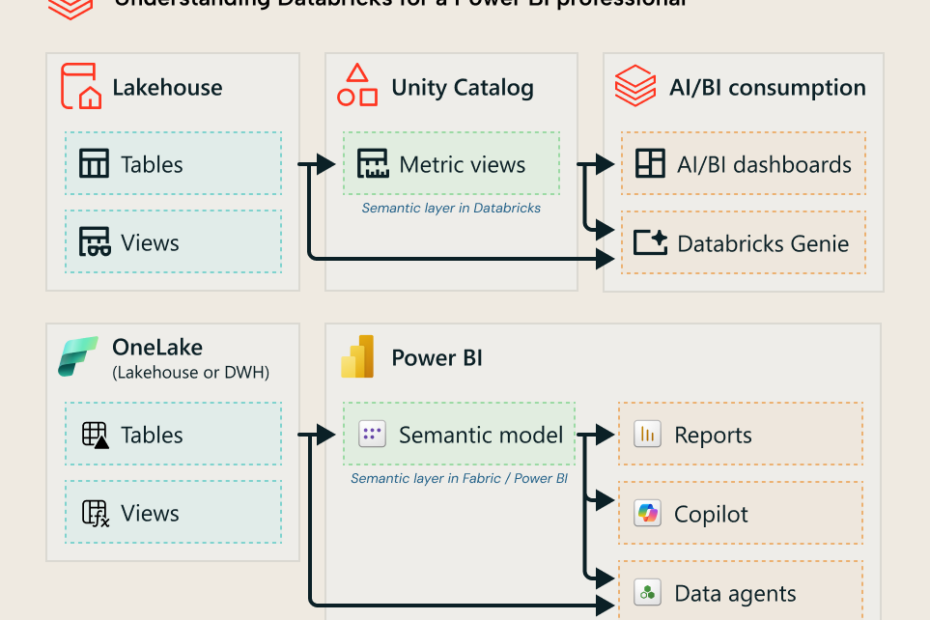Select the Lakehouse Views box
Image resolution: width=930 pixels, height=620 pixels.
[173, 242]
